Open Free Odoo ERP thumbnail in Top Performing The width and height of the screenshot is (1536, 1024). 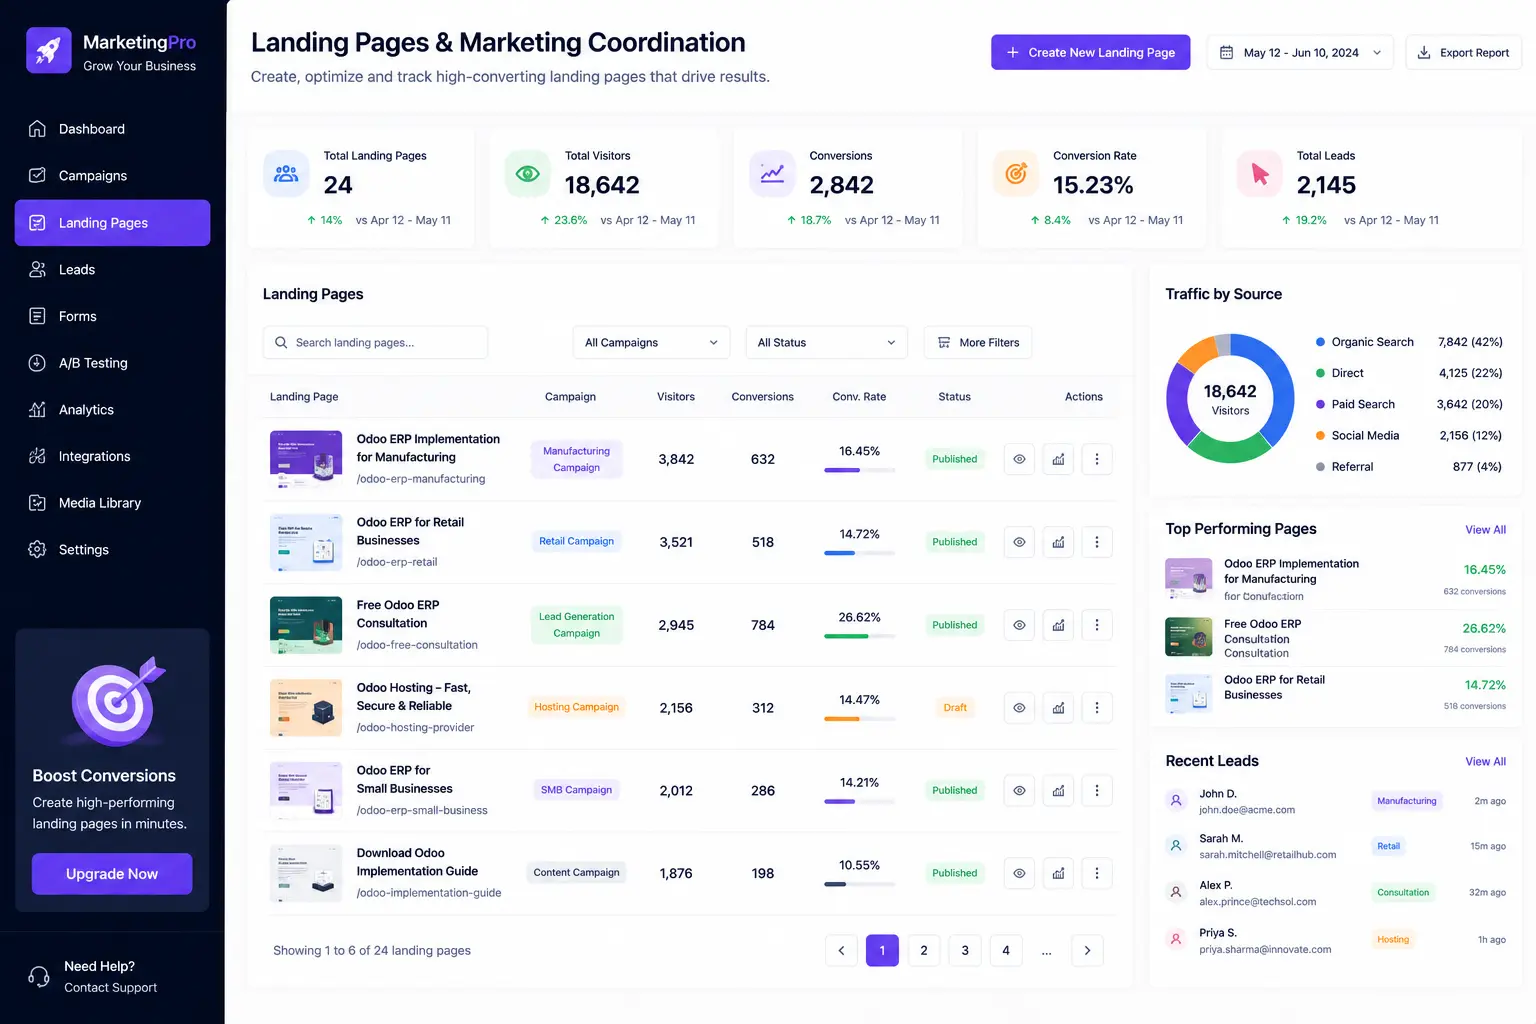tap(1189, 637)
